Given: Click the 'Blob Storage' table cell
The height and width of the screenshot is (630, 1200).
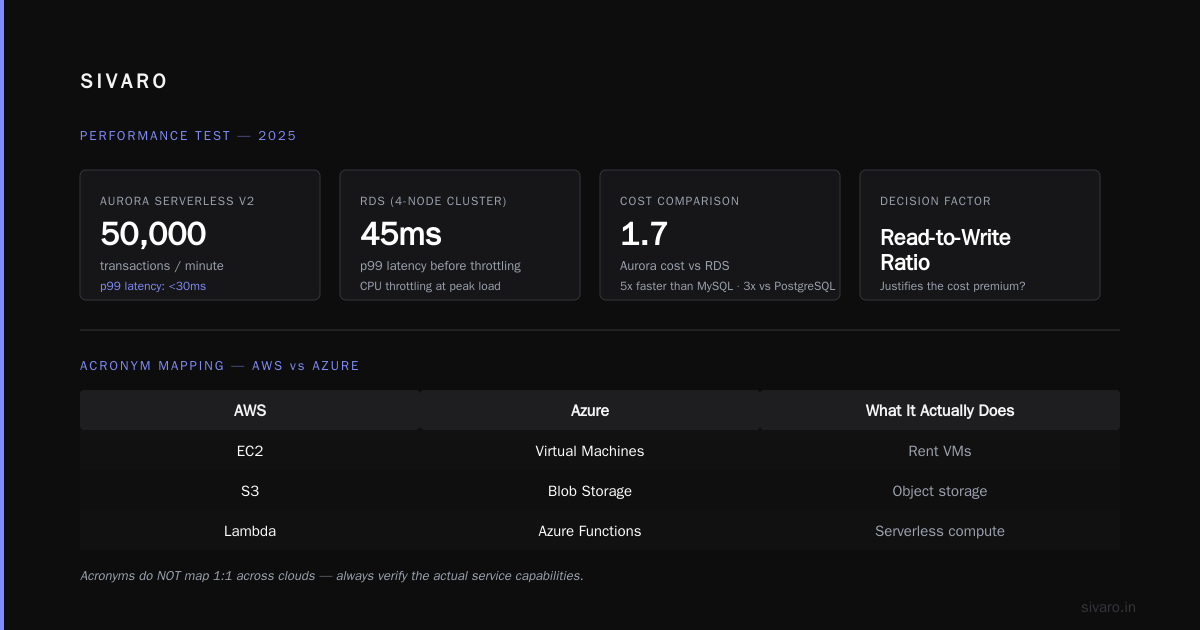Looking at the screenshot, I should click(590, 491).
